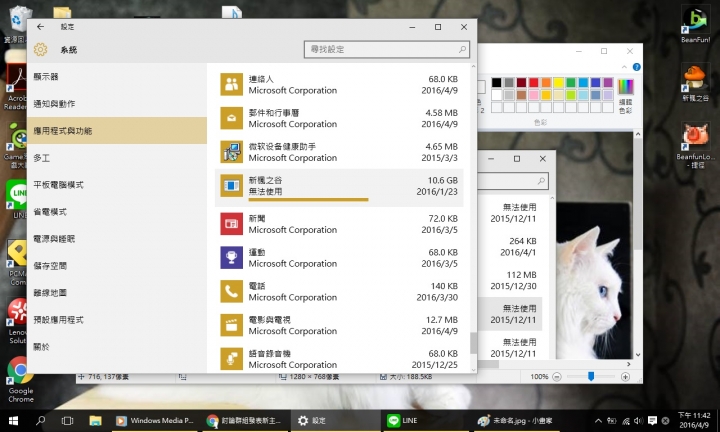Open Paint help question mark icon
Viewport: 720px width, 432px height.
click(636, 67)
